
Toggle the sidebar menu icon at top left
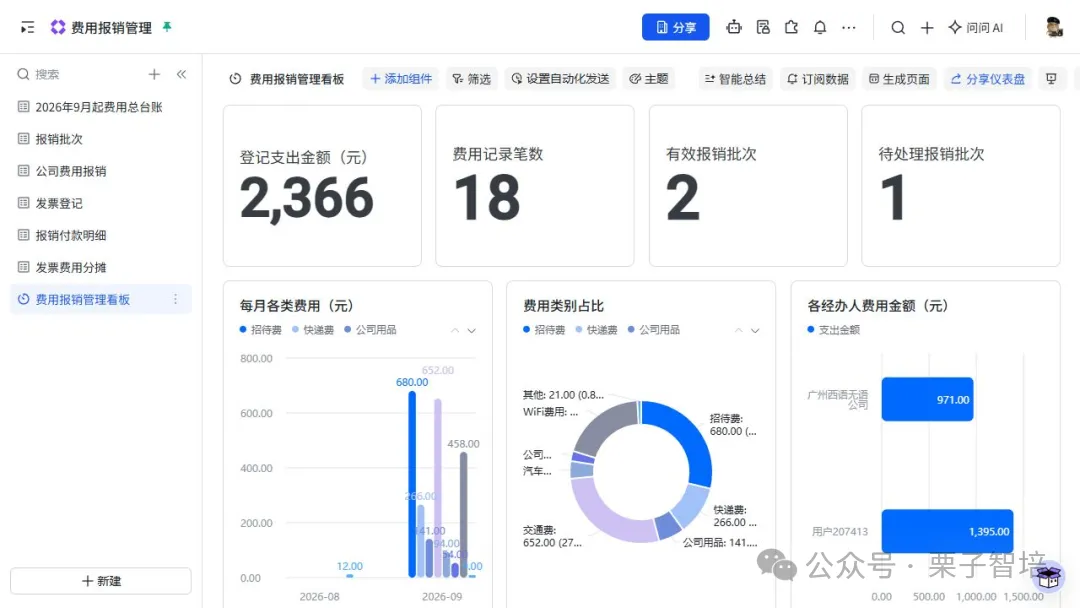click(28, 28)
